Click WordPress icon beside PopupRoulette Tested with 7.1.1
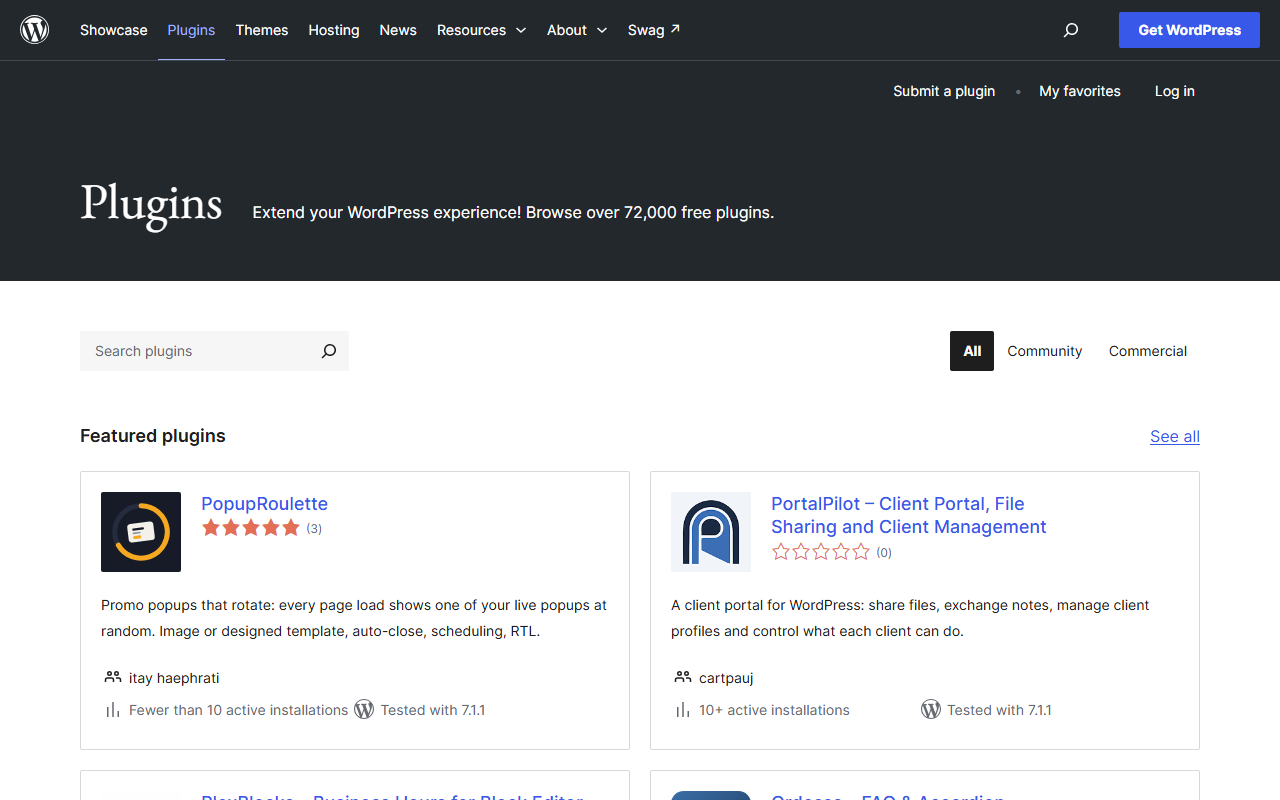 [x=364, y=709]
